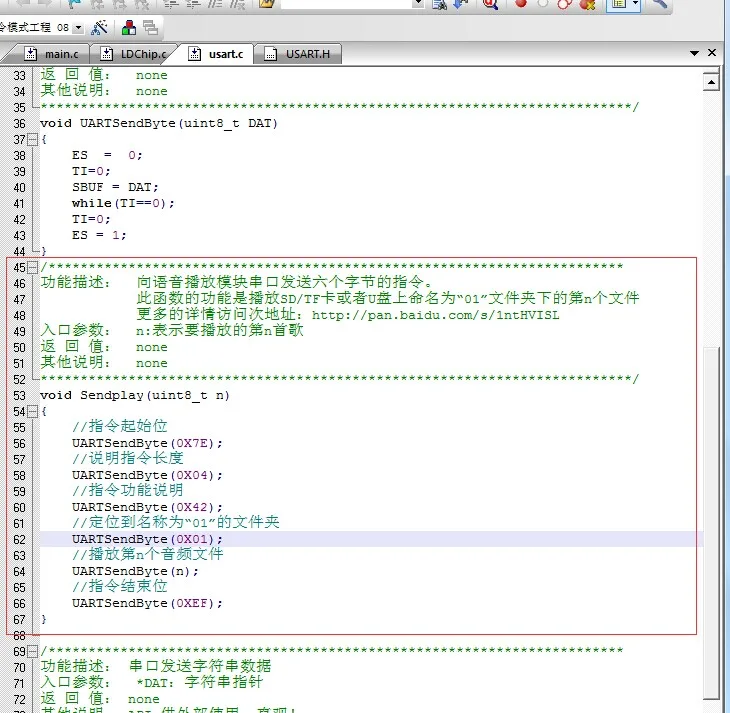Click comment '//说明指令长度'

point(128,458)
